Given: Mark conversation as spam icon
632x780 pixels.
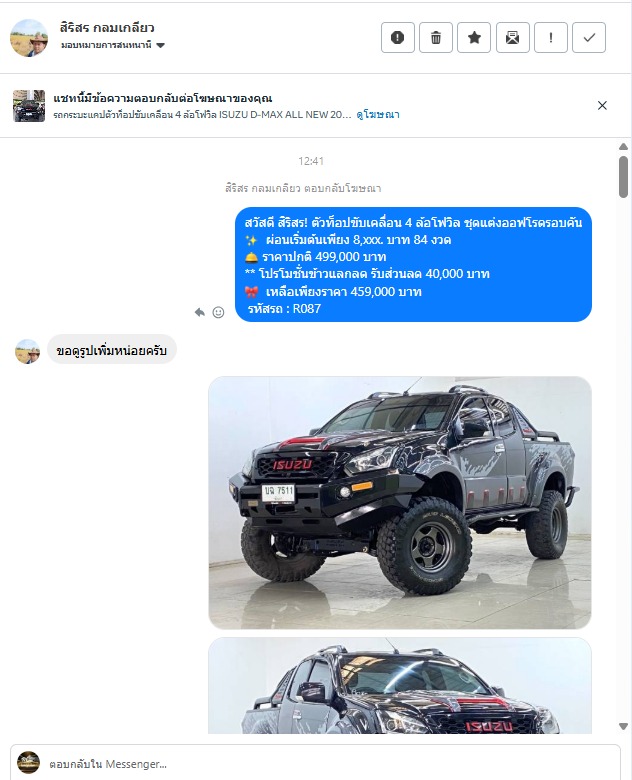Looking at the screenshot, I should (398, 37).
